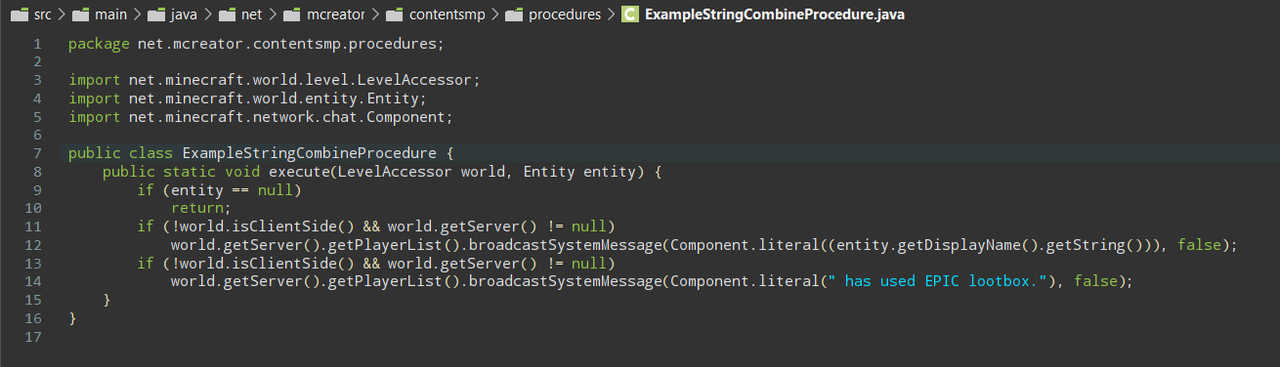Open the src breadcrumb label
Viewport: 1280px width, 367px height.
43,15
